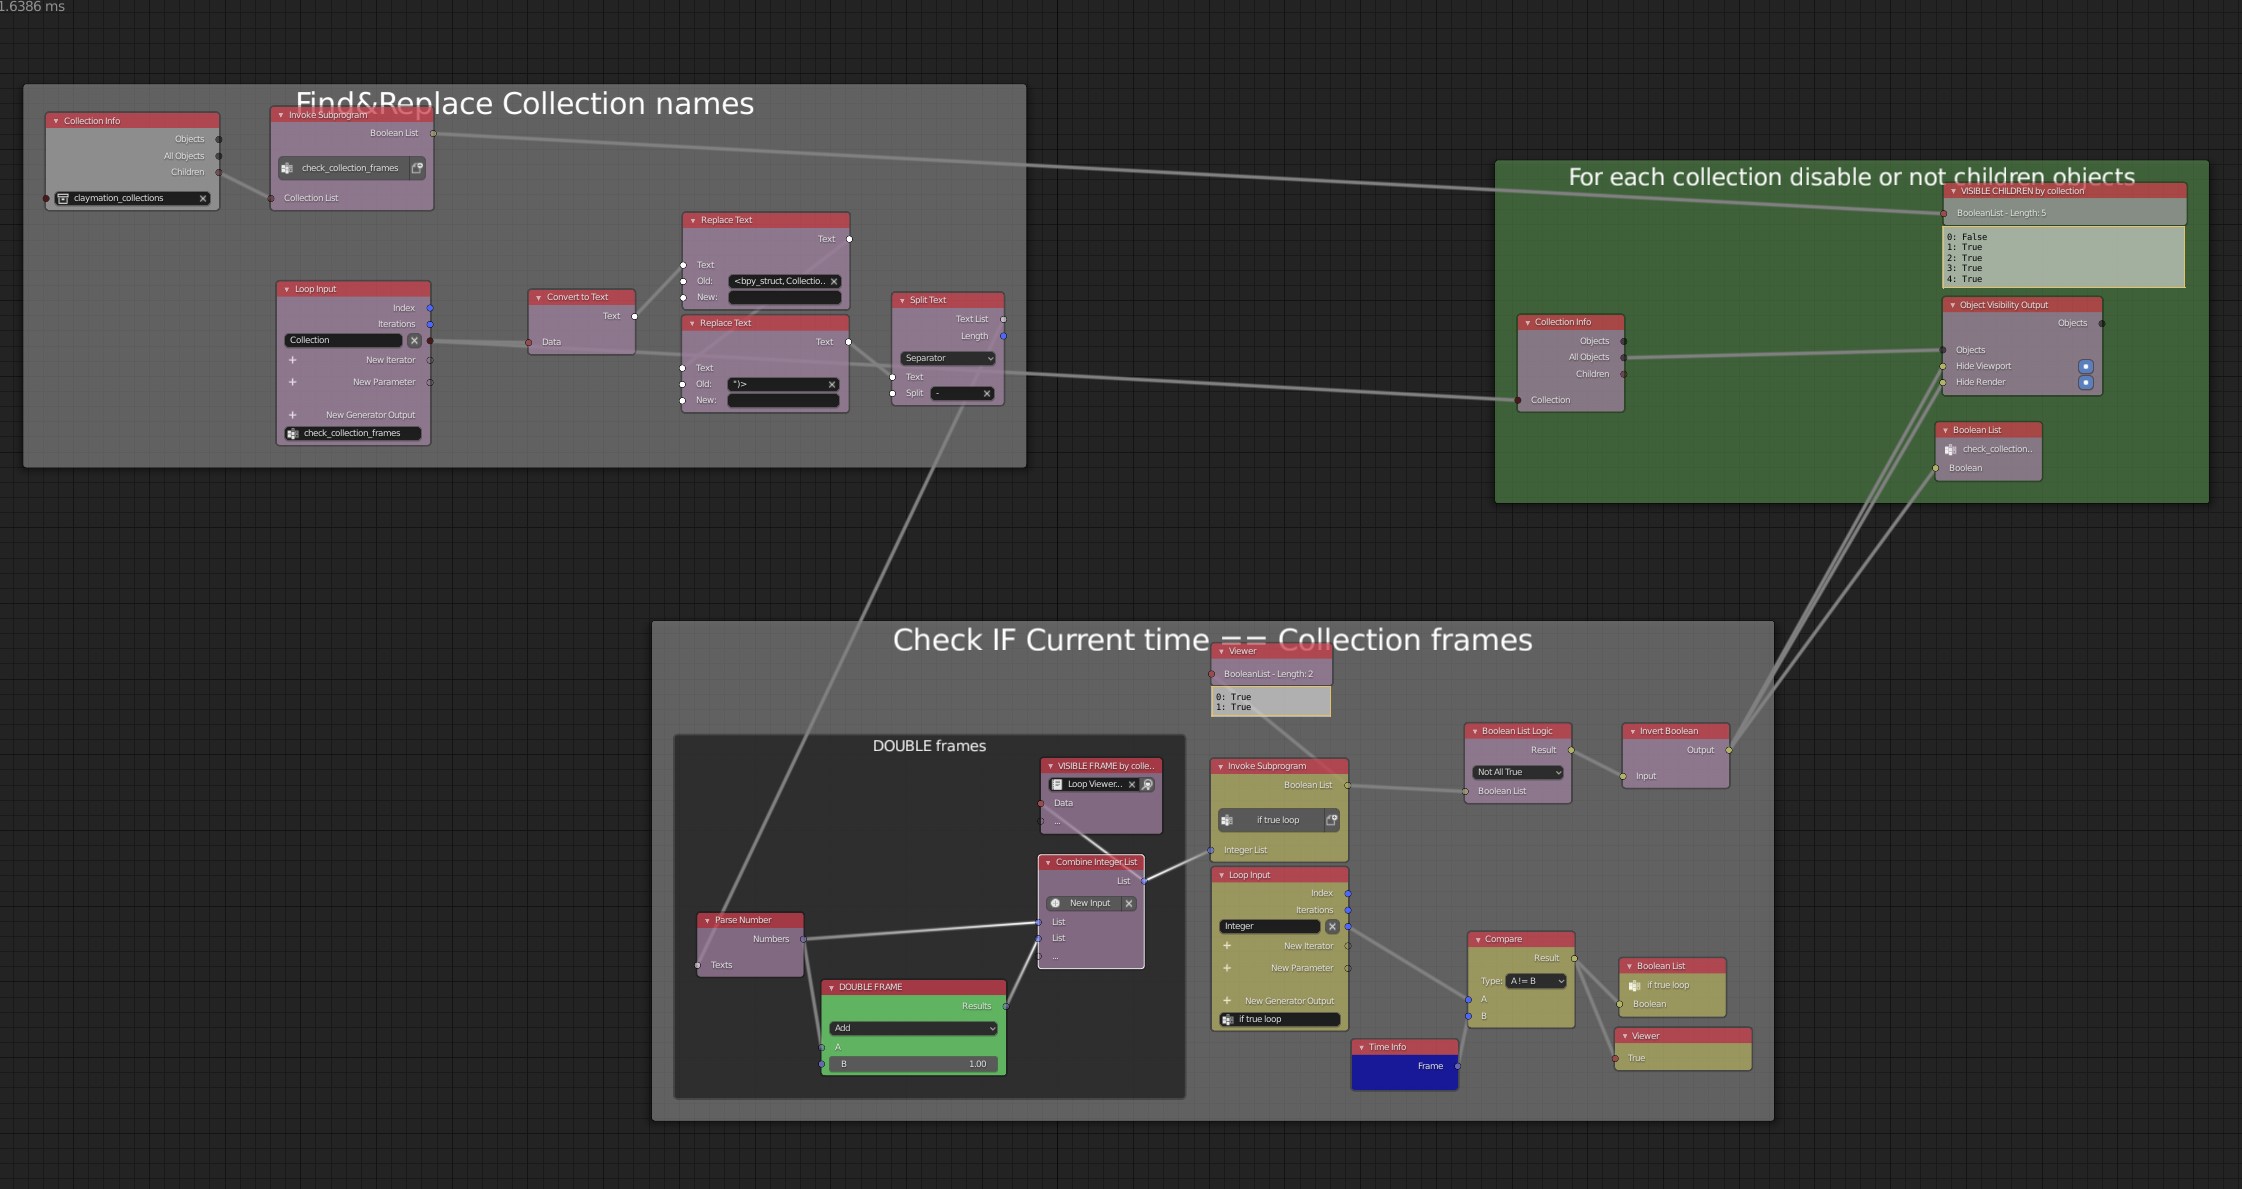
Task: Click the VISIBLE CHILDREN by collection node header
Action: (2064, 191)
